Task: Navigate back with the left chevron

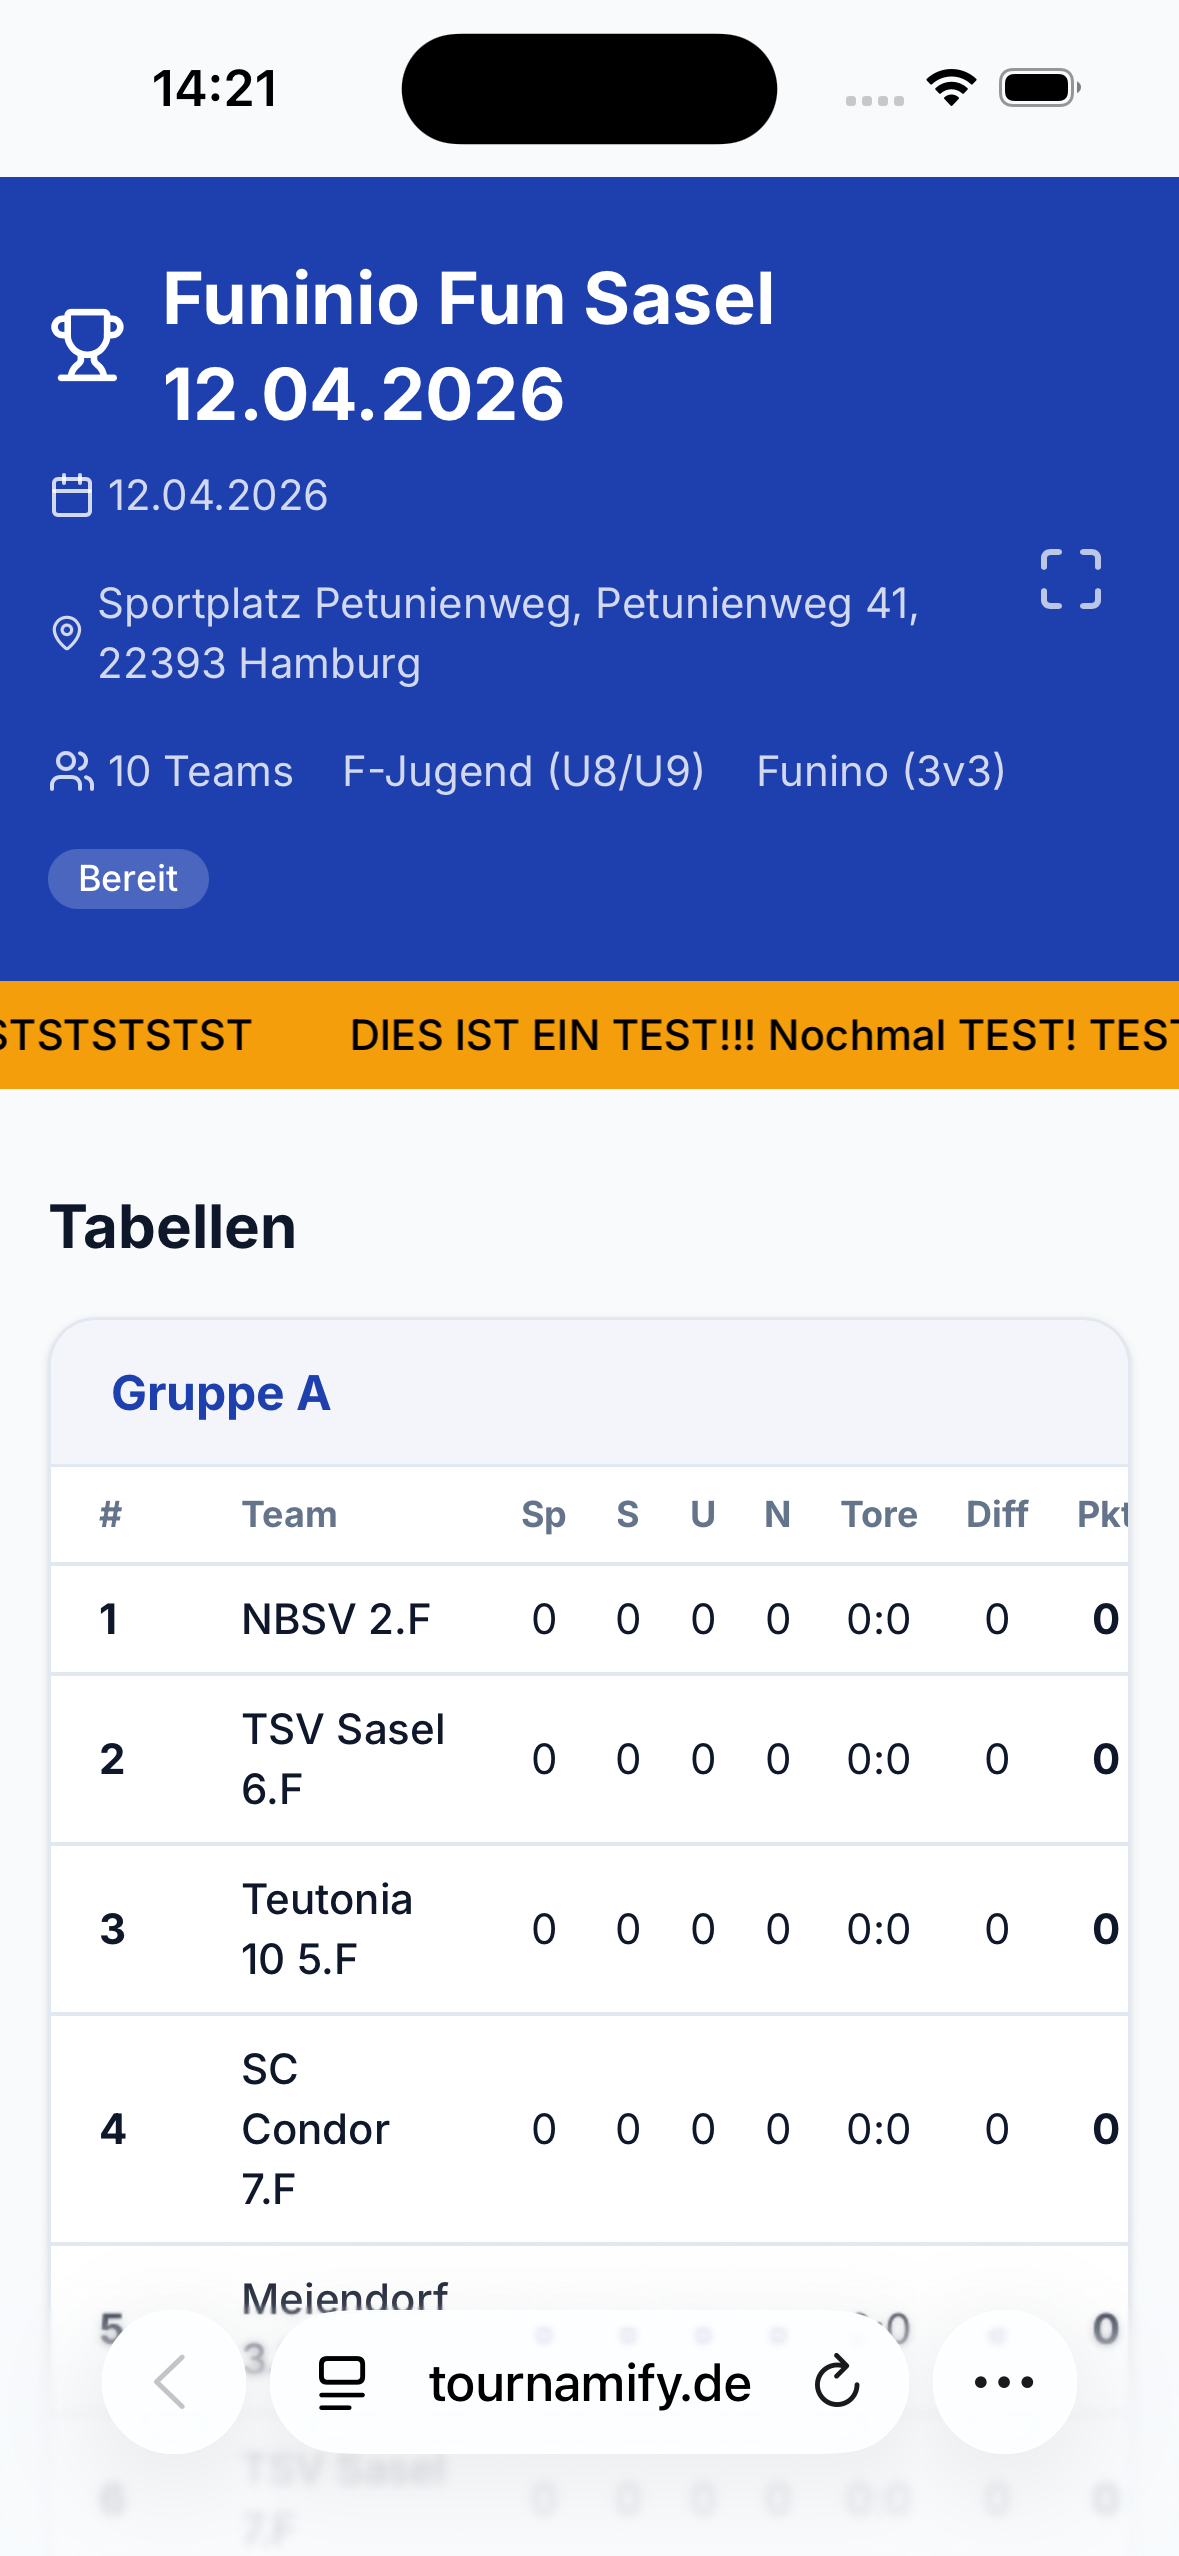Action: click(172, 2381)
